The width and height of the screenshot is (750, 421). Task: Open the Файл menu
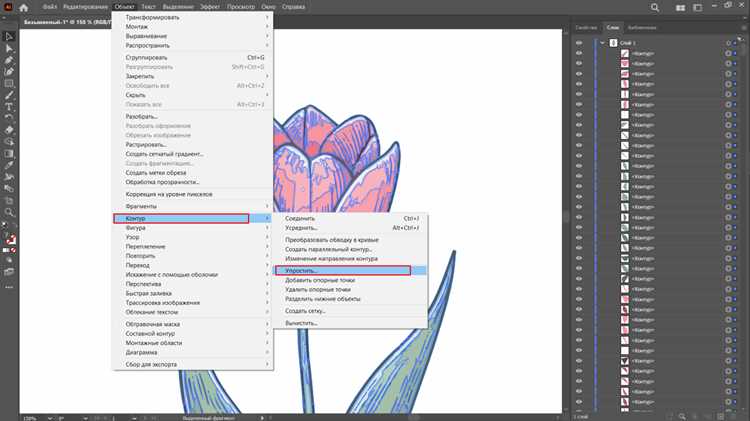[49, 7]
